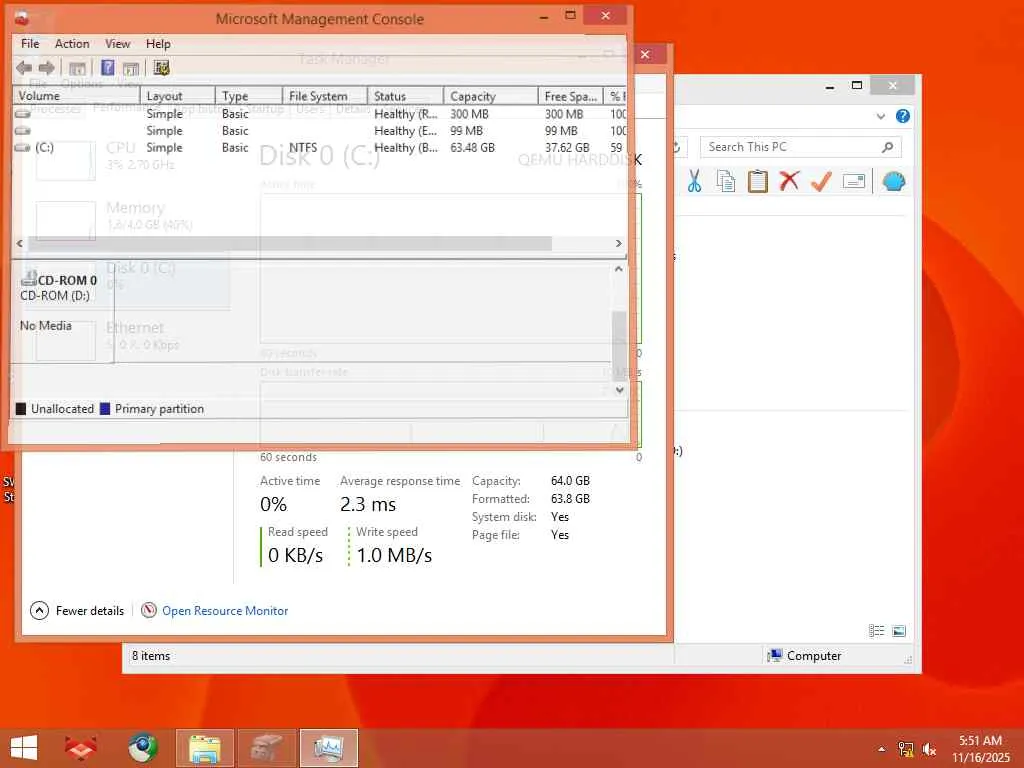
Task: Click the volume list scroll-right arrow
Action: 618,244
